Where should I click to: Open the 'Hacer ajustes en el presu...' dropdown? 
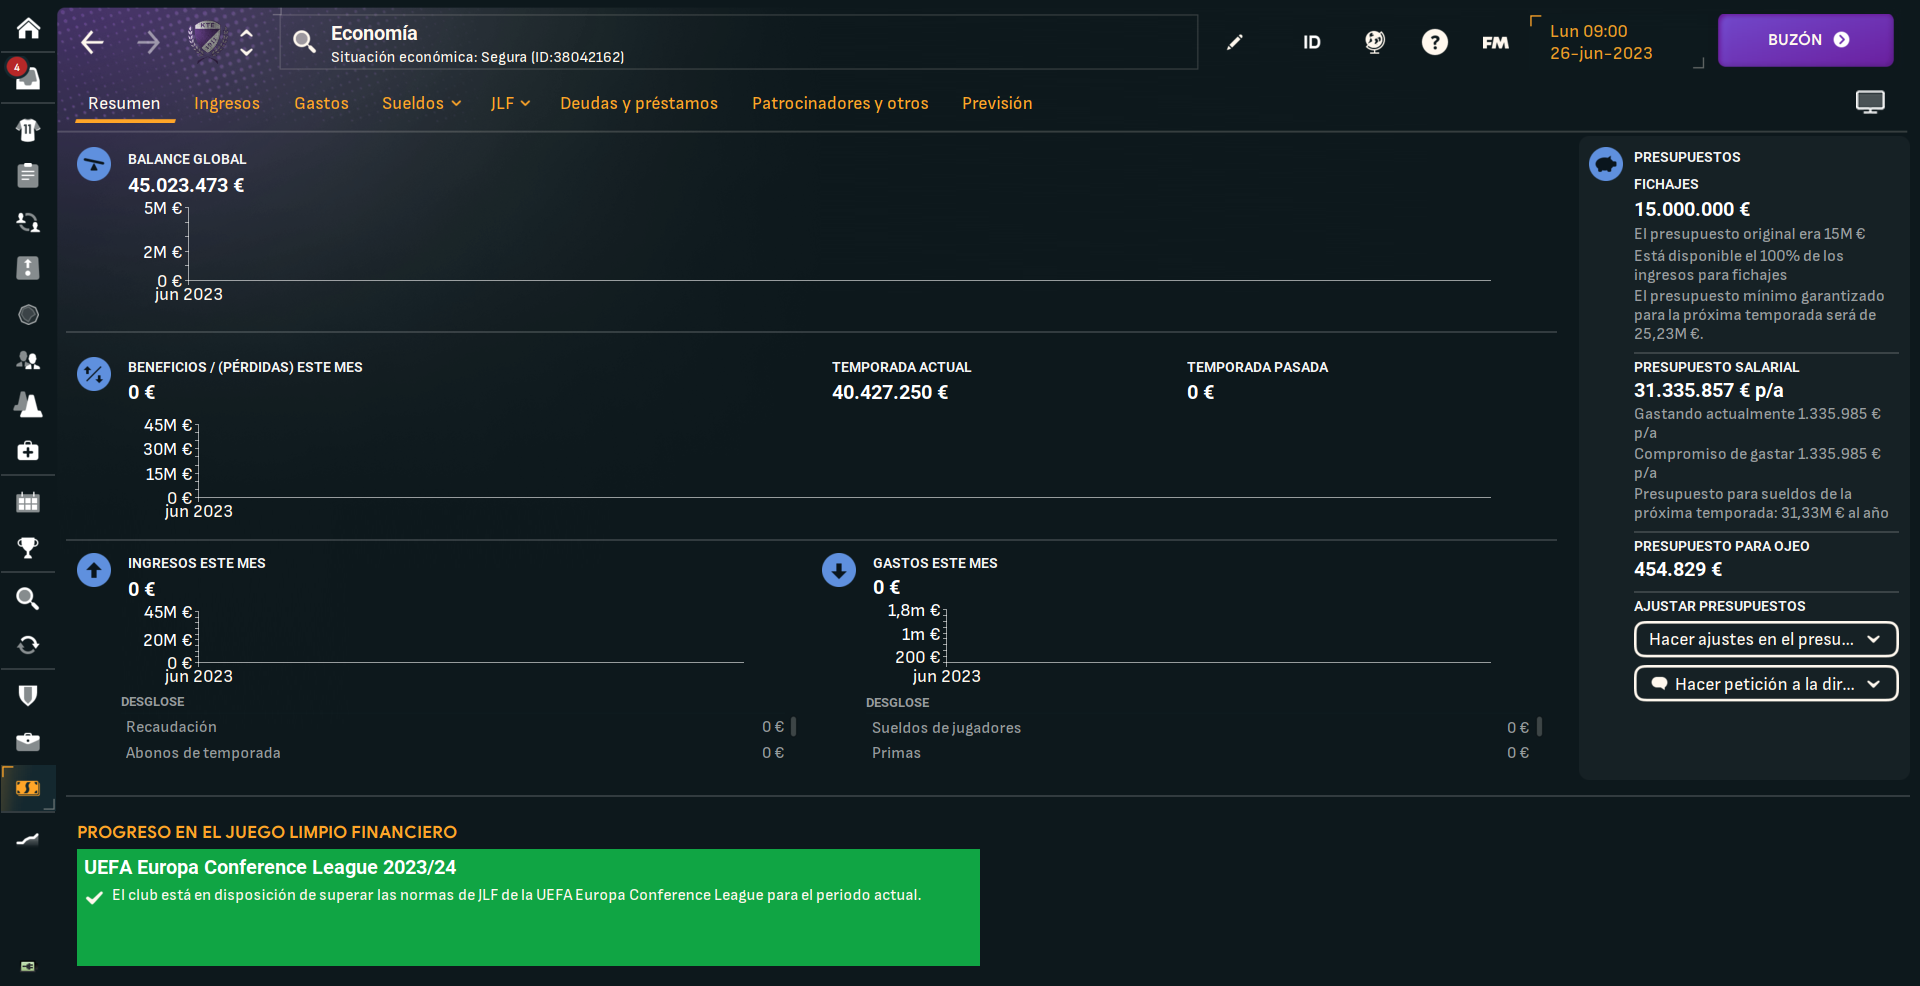pyautogui.click(x=1766, y=639)
